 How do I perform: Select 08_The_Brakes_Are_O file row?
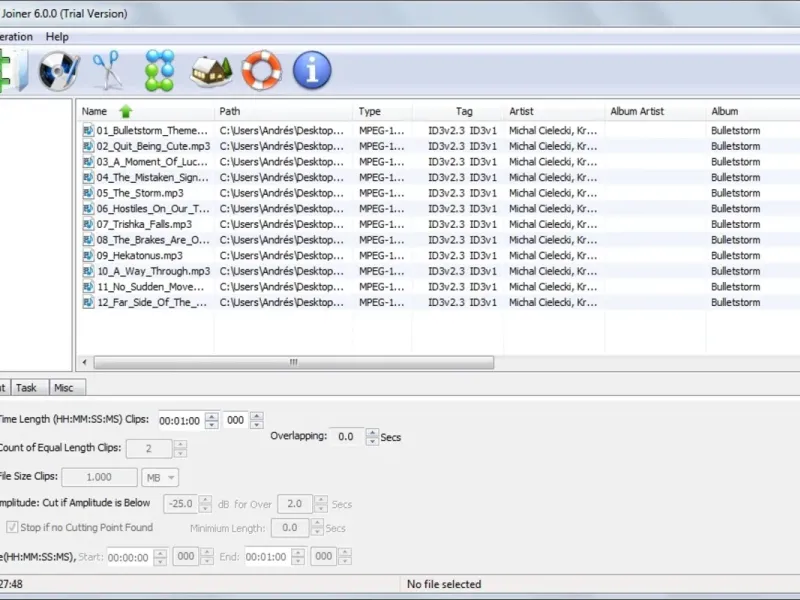tap(440, 240)
